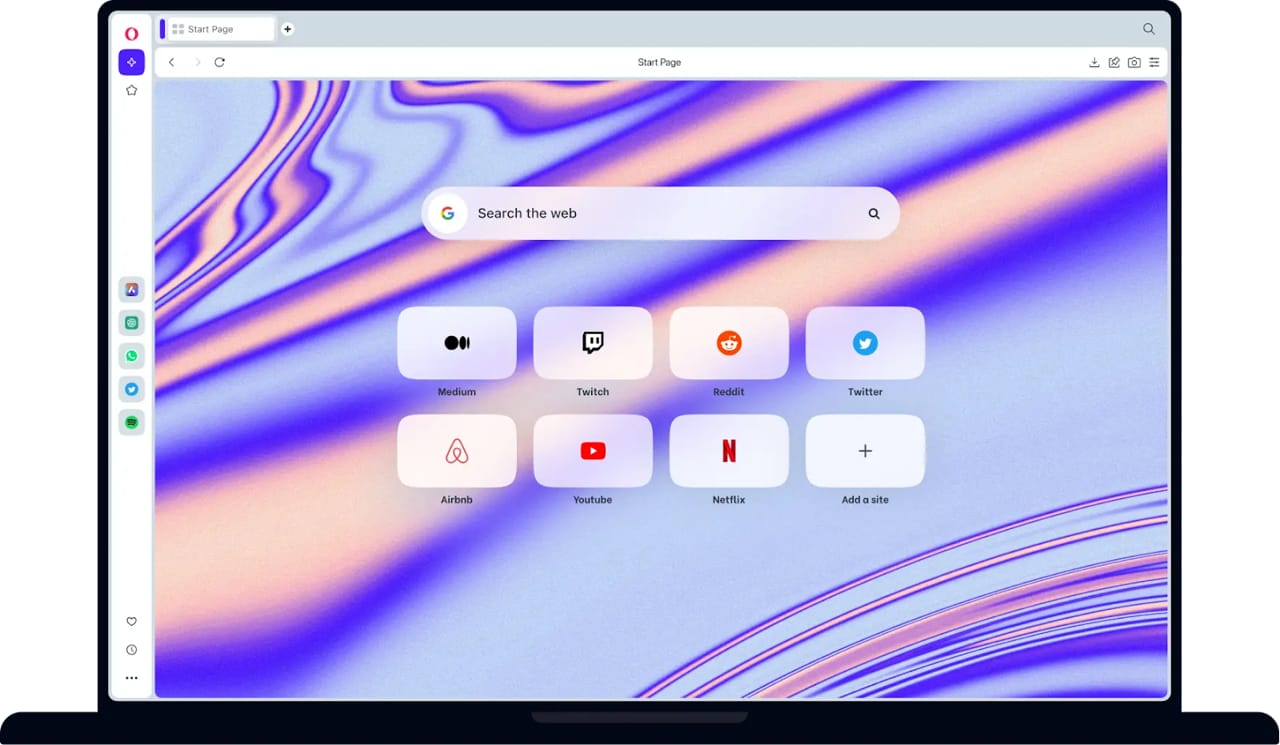Open the Twitch speed dial tile
The height and width of the screenshot is (745, 1280).
click(593, 343)
